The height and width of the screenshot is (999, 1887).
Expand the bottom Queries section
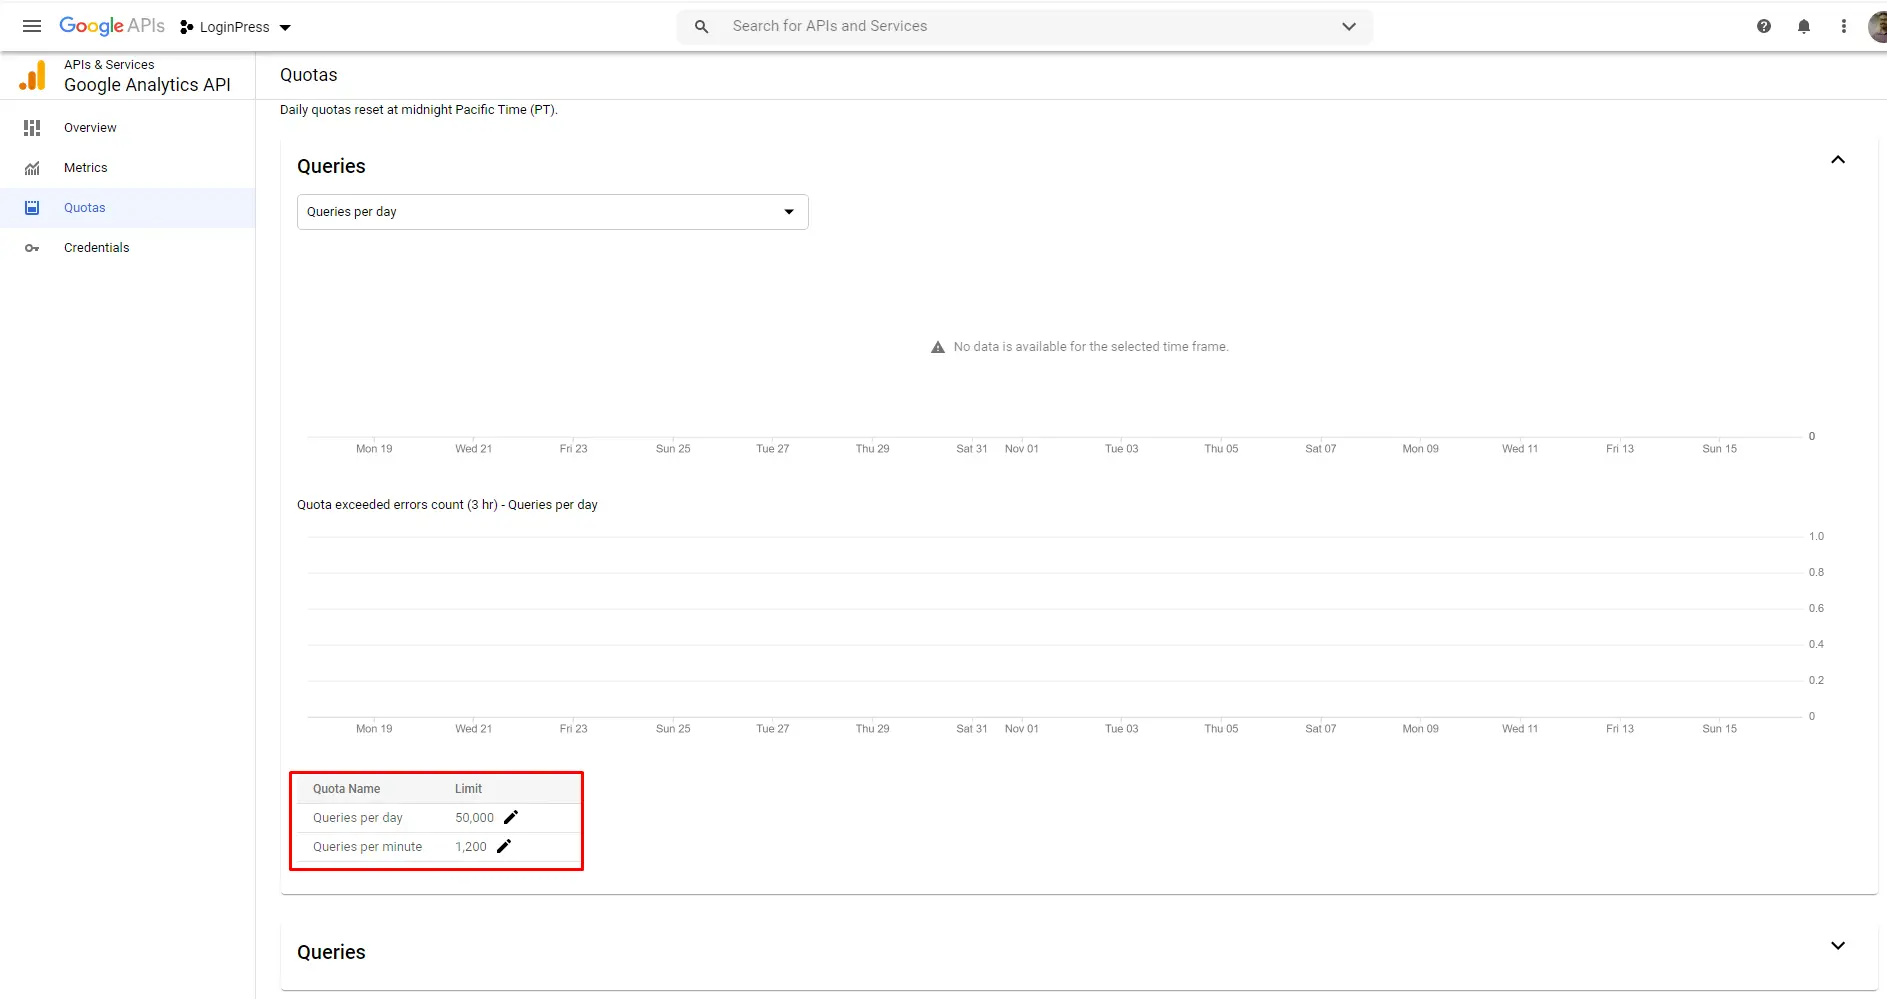[1838, 945]
